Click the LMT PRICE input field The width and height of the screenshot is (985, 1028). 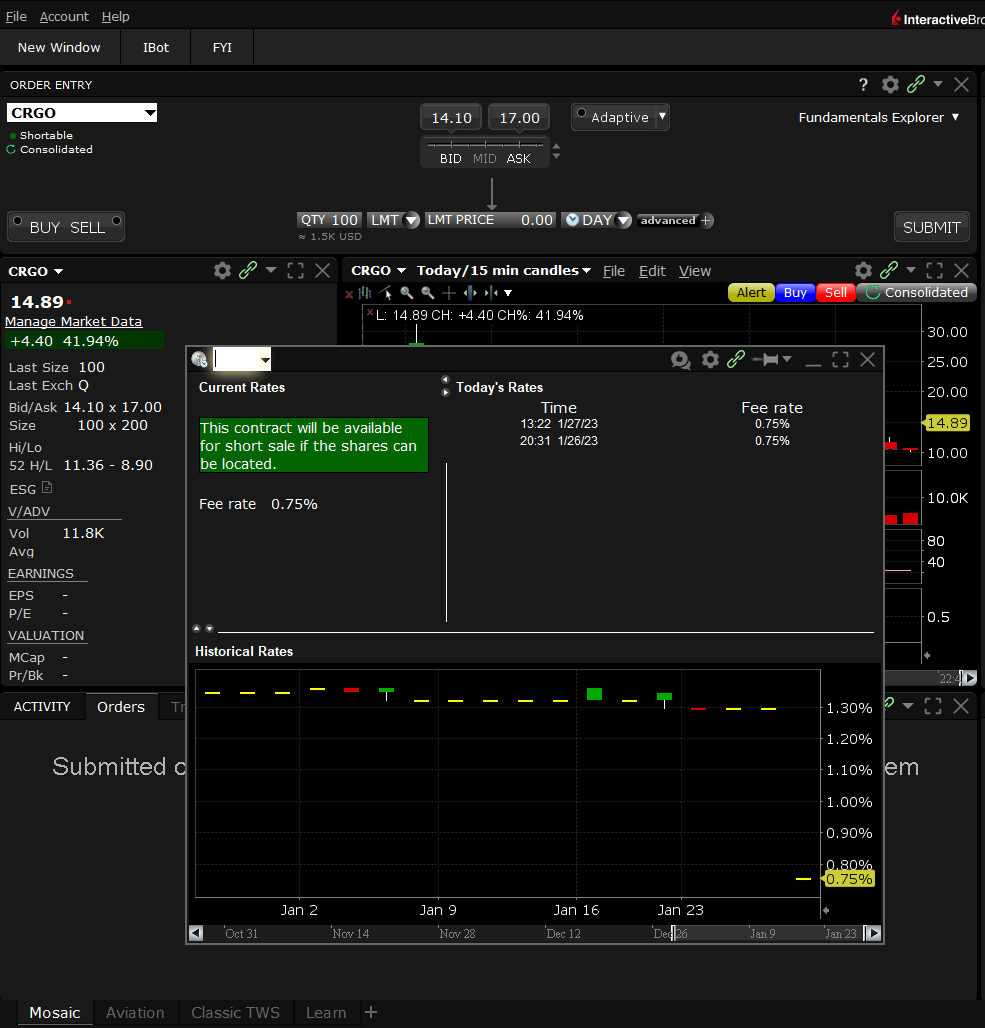490,220
